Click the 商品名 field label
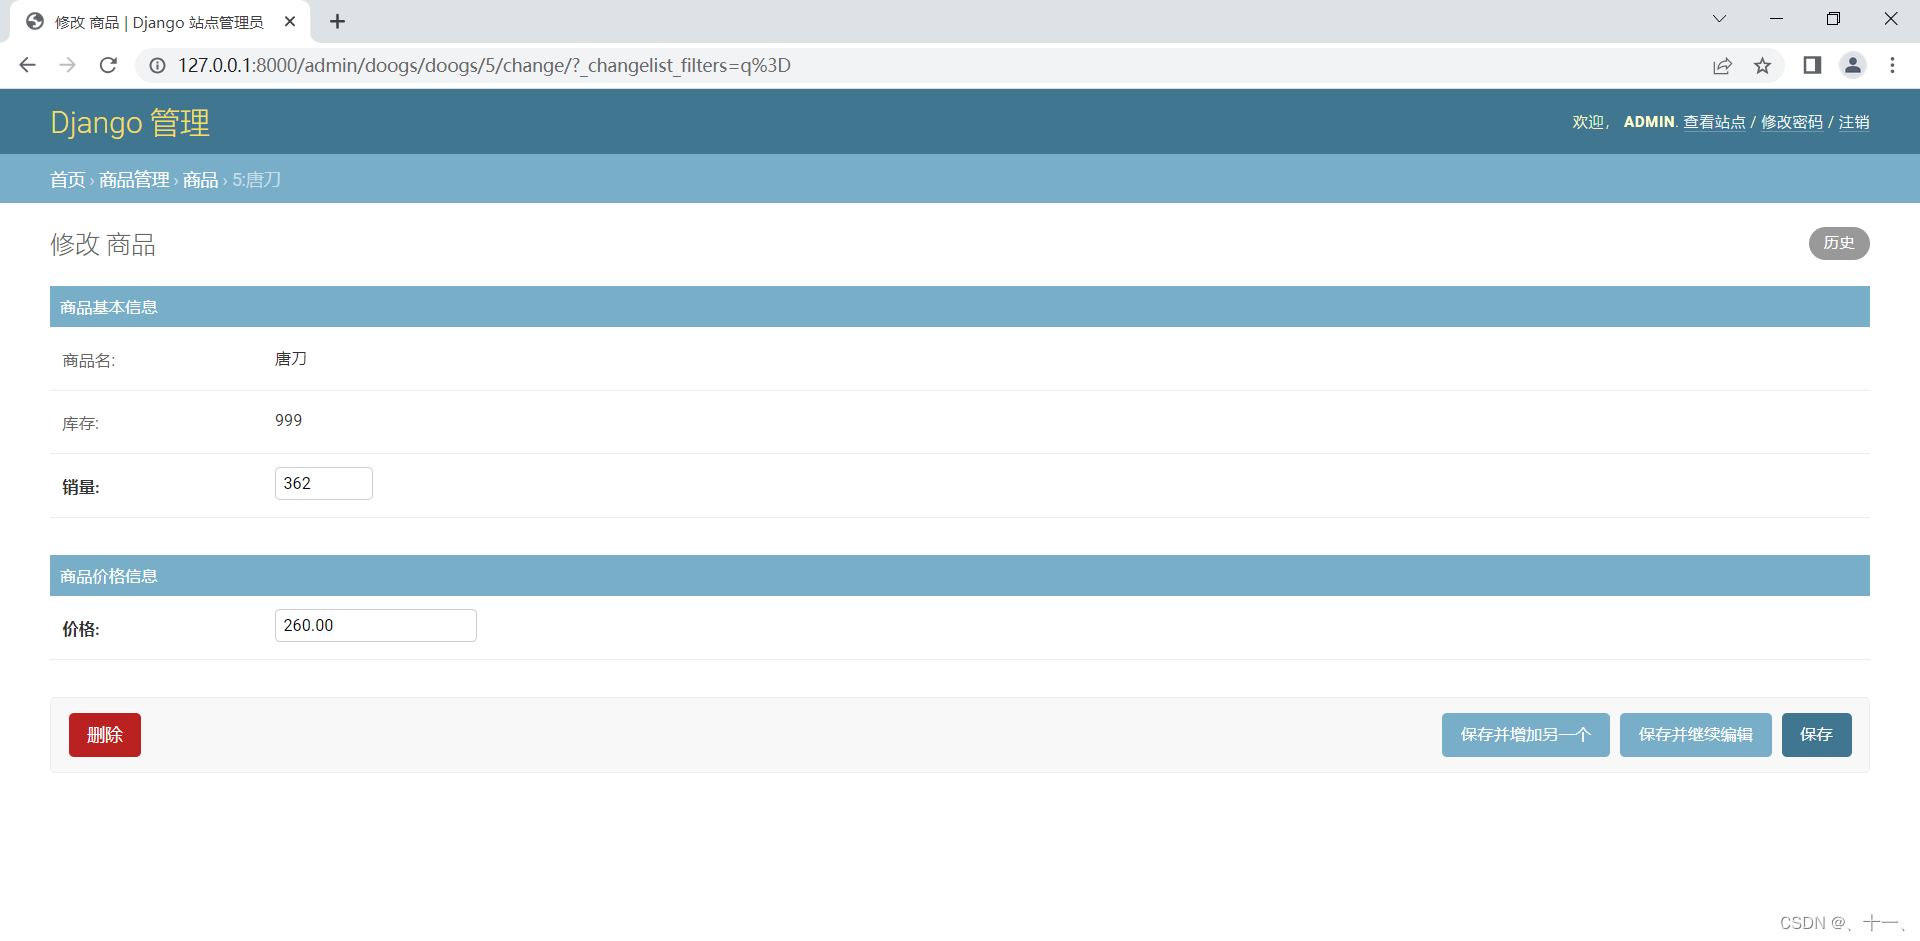Viewport: 1920px width, 941px height. pyautogui.click(x=89, y=361)
